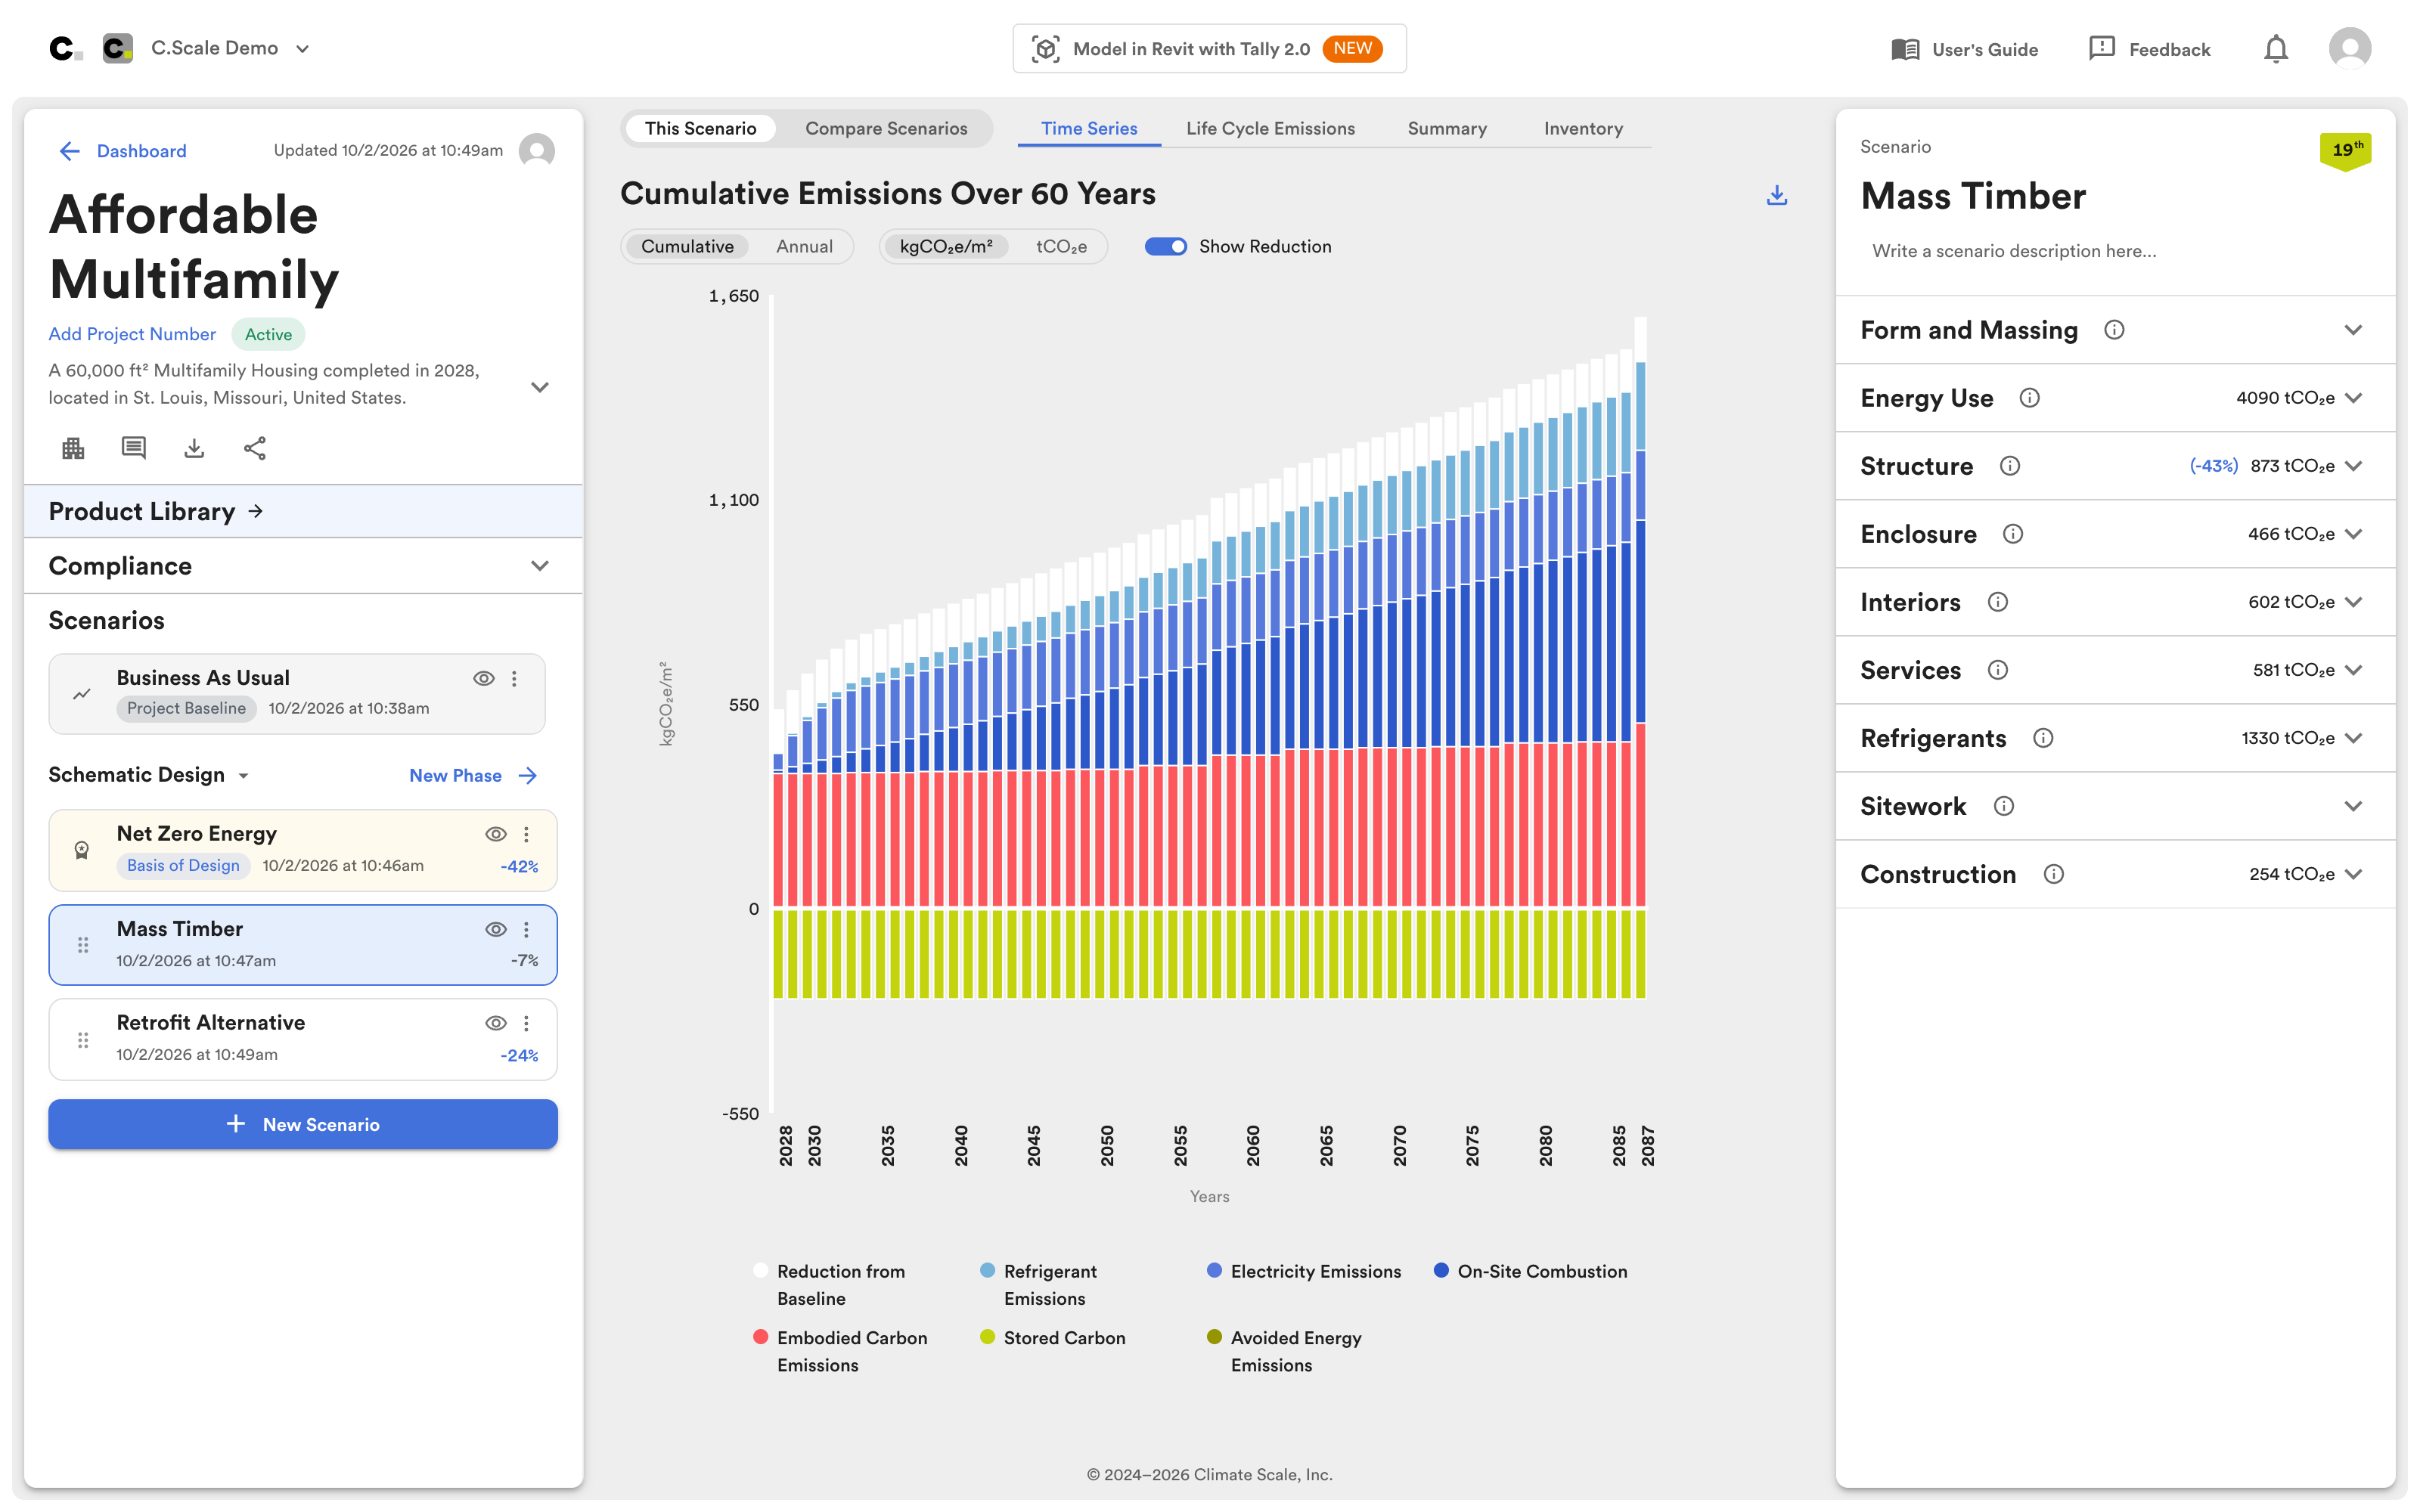
Task: Select This Scenario tab
Action: coord(700,129)
